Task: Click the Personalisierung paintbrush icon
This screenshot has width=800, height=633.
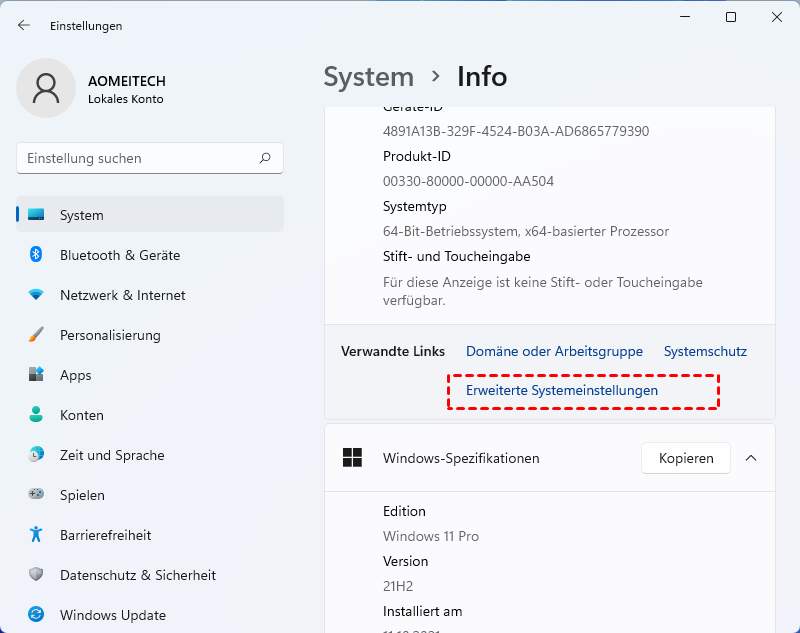Action: [x=37, y=335]
